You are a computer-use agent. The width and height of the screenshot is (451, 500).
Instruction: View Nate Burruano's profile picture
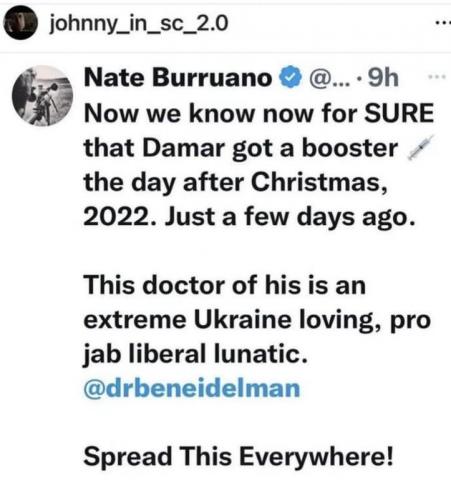pyautogui.click(x=42, y=96)
